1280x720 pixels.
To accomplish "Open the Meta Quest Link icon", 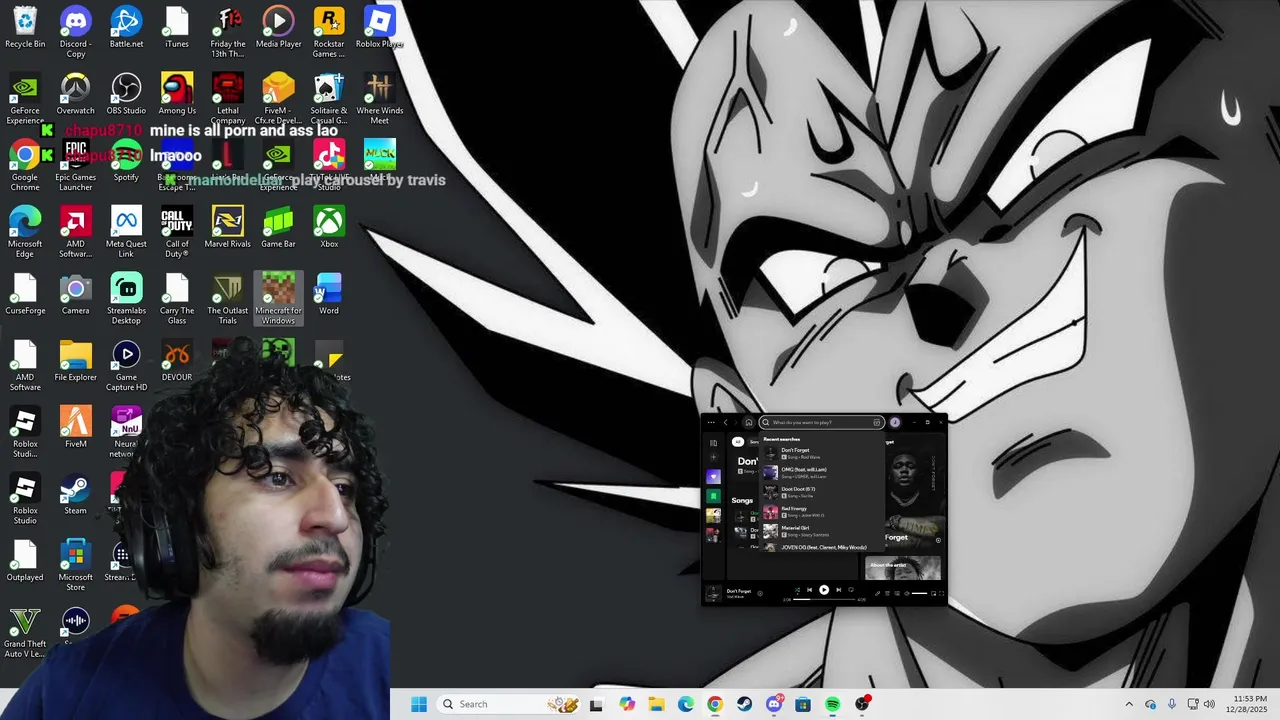I will [x=126, y=232].
